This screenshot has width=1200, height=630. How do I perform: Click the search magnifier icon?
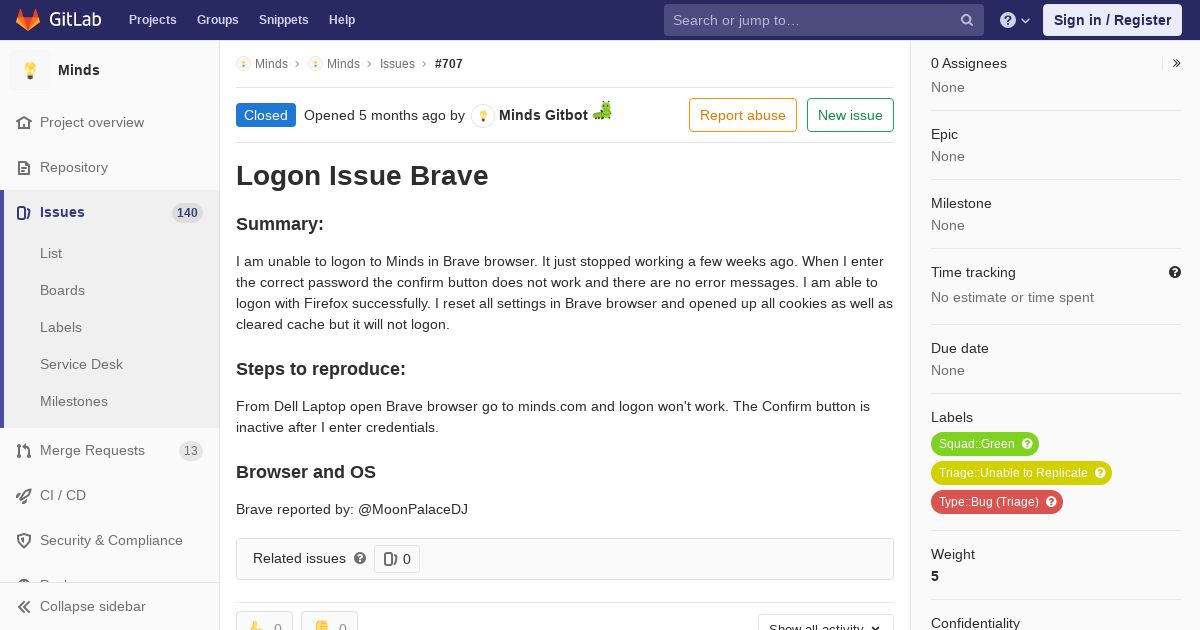click(967, 20)
